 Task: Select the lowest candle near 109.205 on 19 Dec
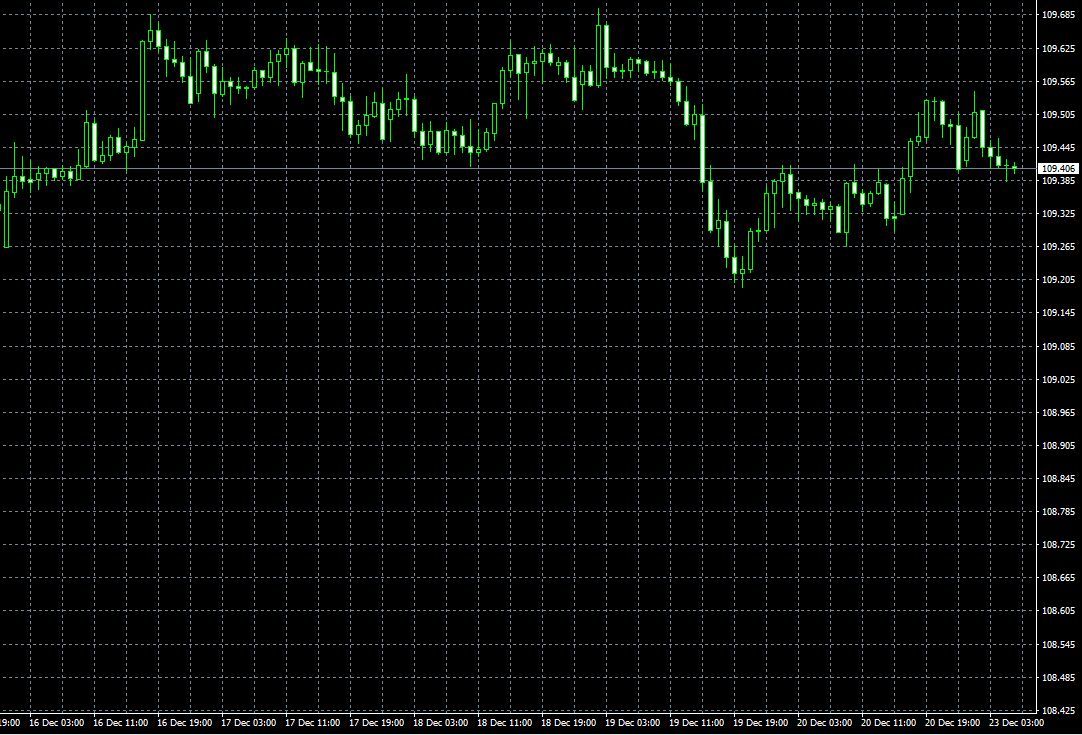pos(742,273)
